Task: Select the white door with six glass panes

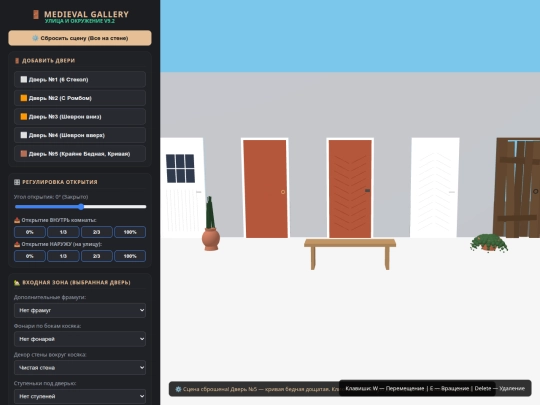Action: pyautogui.click(x=182, y=188)
